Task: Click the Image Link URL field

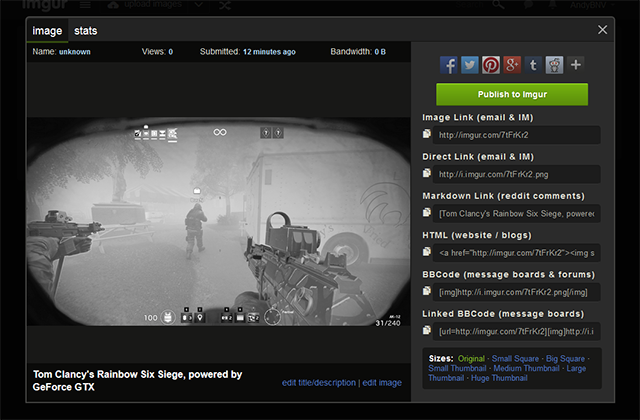Action: tap(517, 135)
